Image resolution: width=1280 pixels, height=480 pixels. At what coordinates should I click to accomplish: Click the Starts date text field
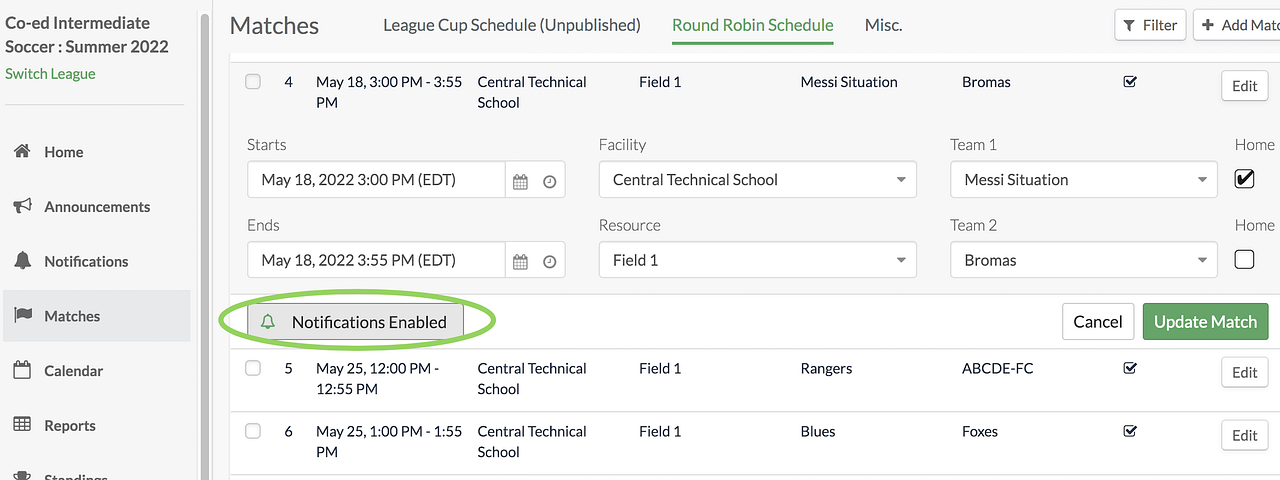click(x=376, y=180)
